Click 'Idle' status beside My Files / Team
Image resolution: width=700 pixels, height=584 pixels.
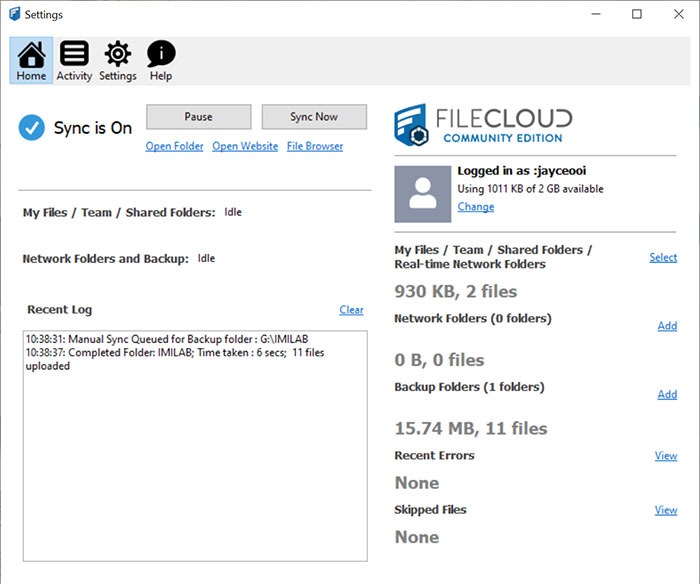point(233,212)
